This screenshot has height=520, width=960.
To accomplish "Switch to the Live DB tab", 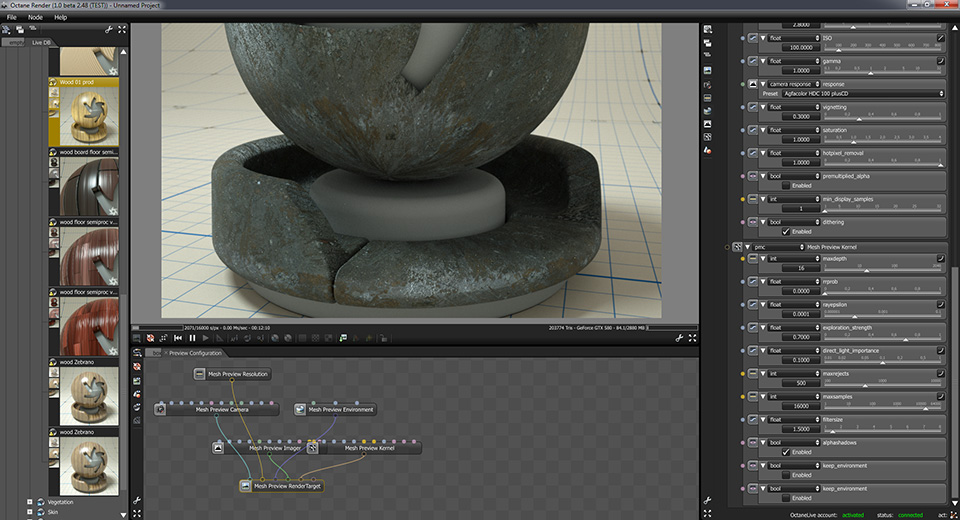I will (x=41, y=42).
